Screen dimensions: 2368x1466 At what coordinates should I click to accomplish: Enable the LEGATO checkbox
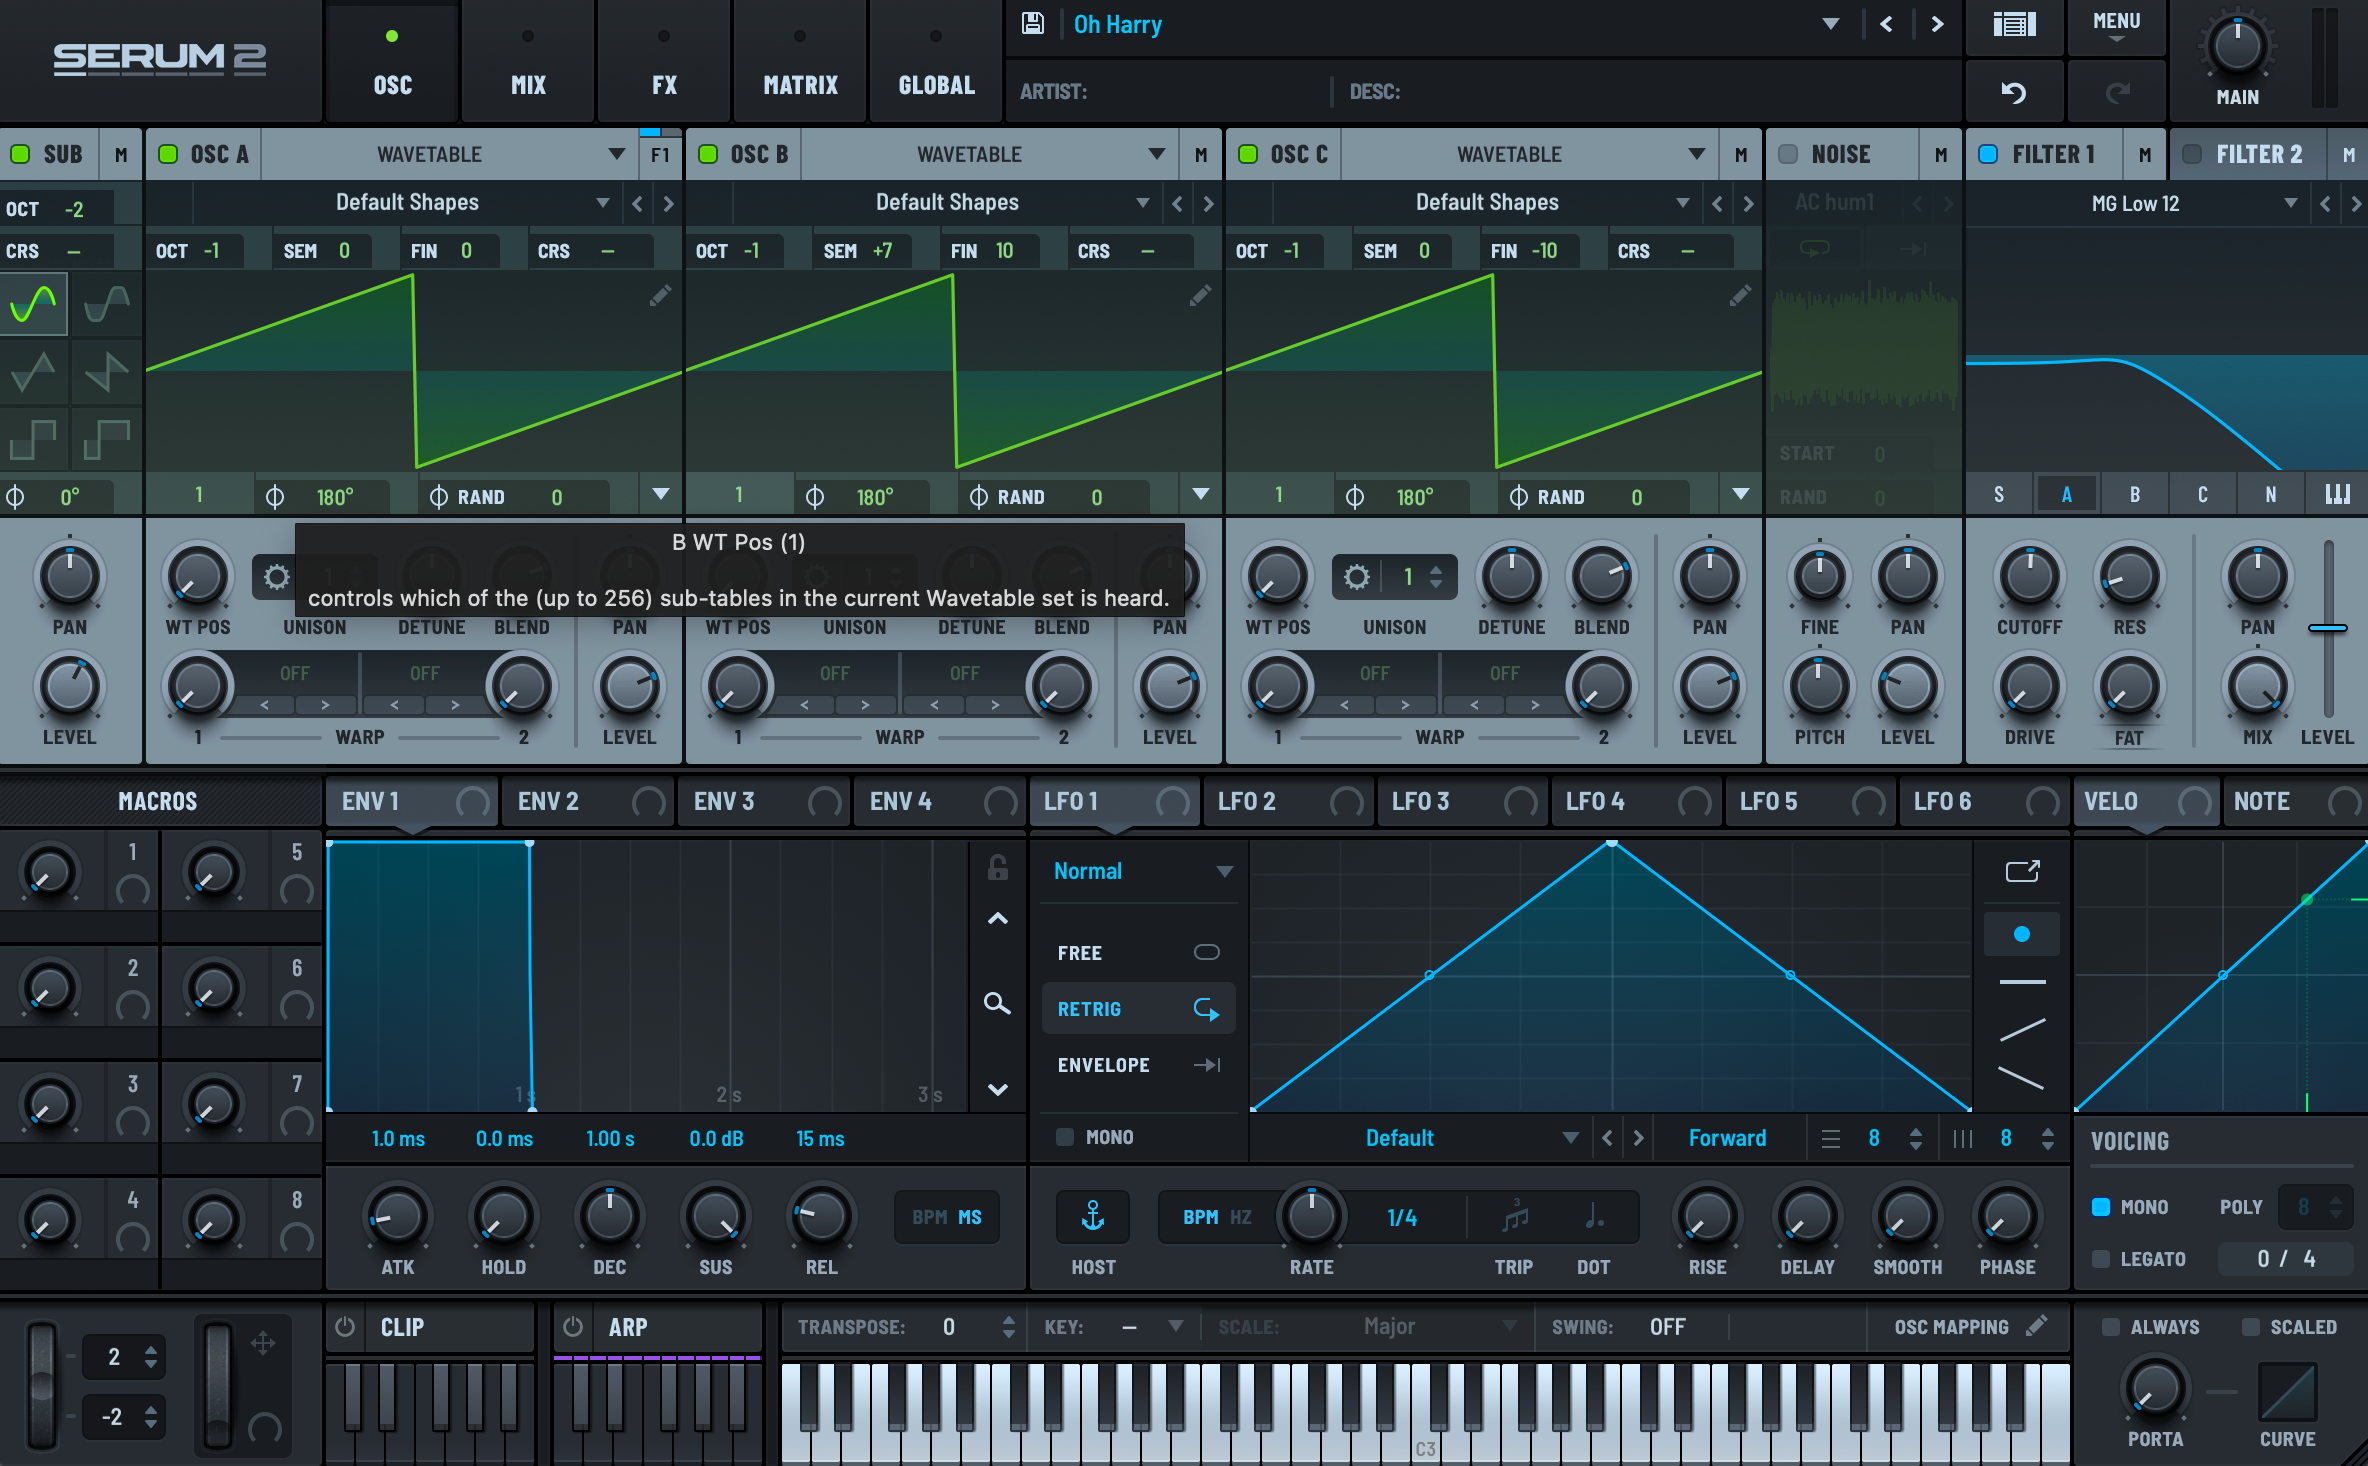2101,1259
